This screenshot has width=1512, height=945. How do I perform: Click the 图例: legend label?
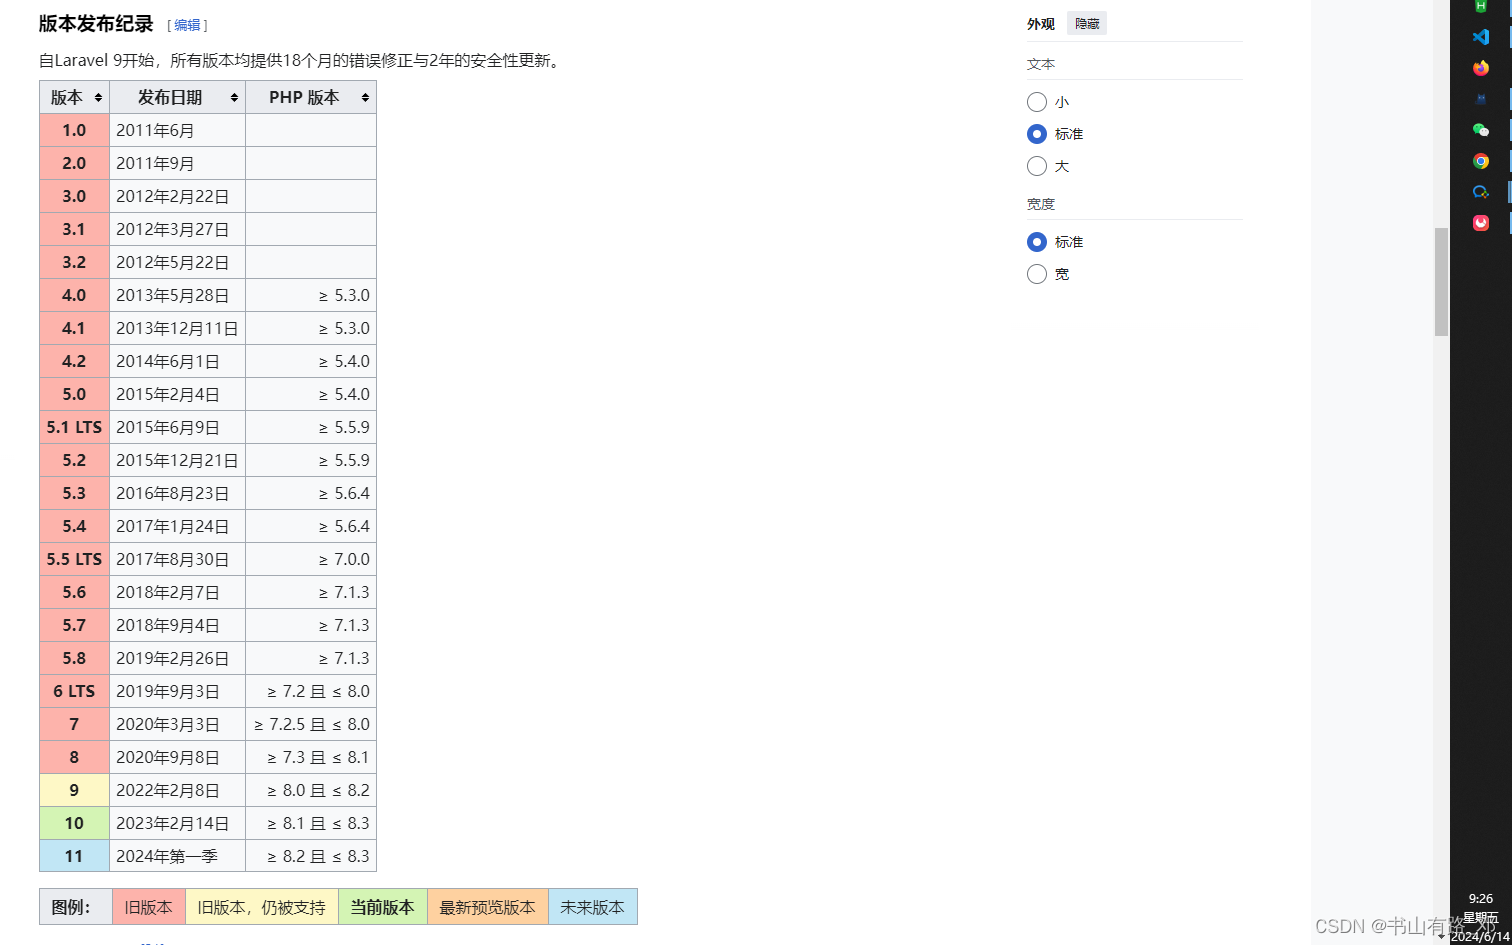76,907
